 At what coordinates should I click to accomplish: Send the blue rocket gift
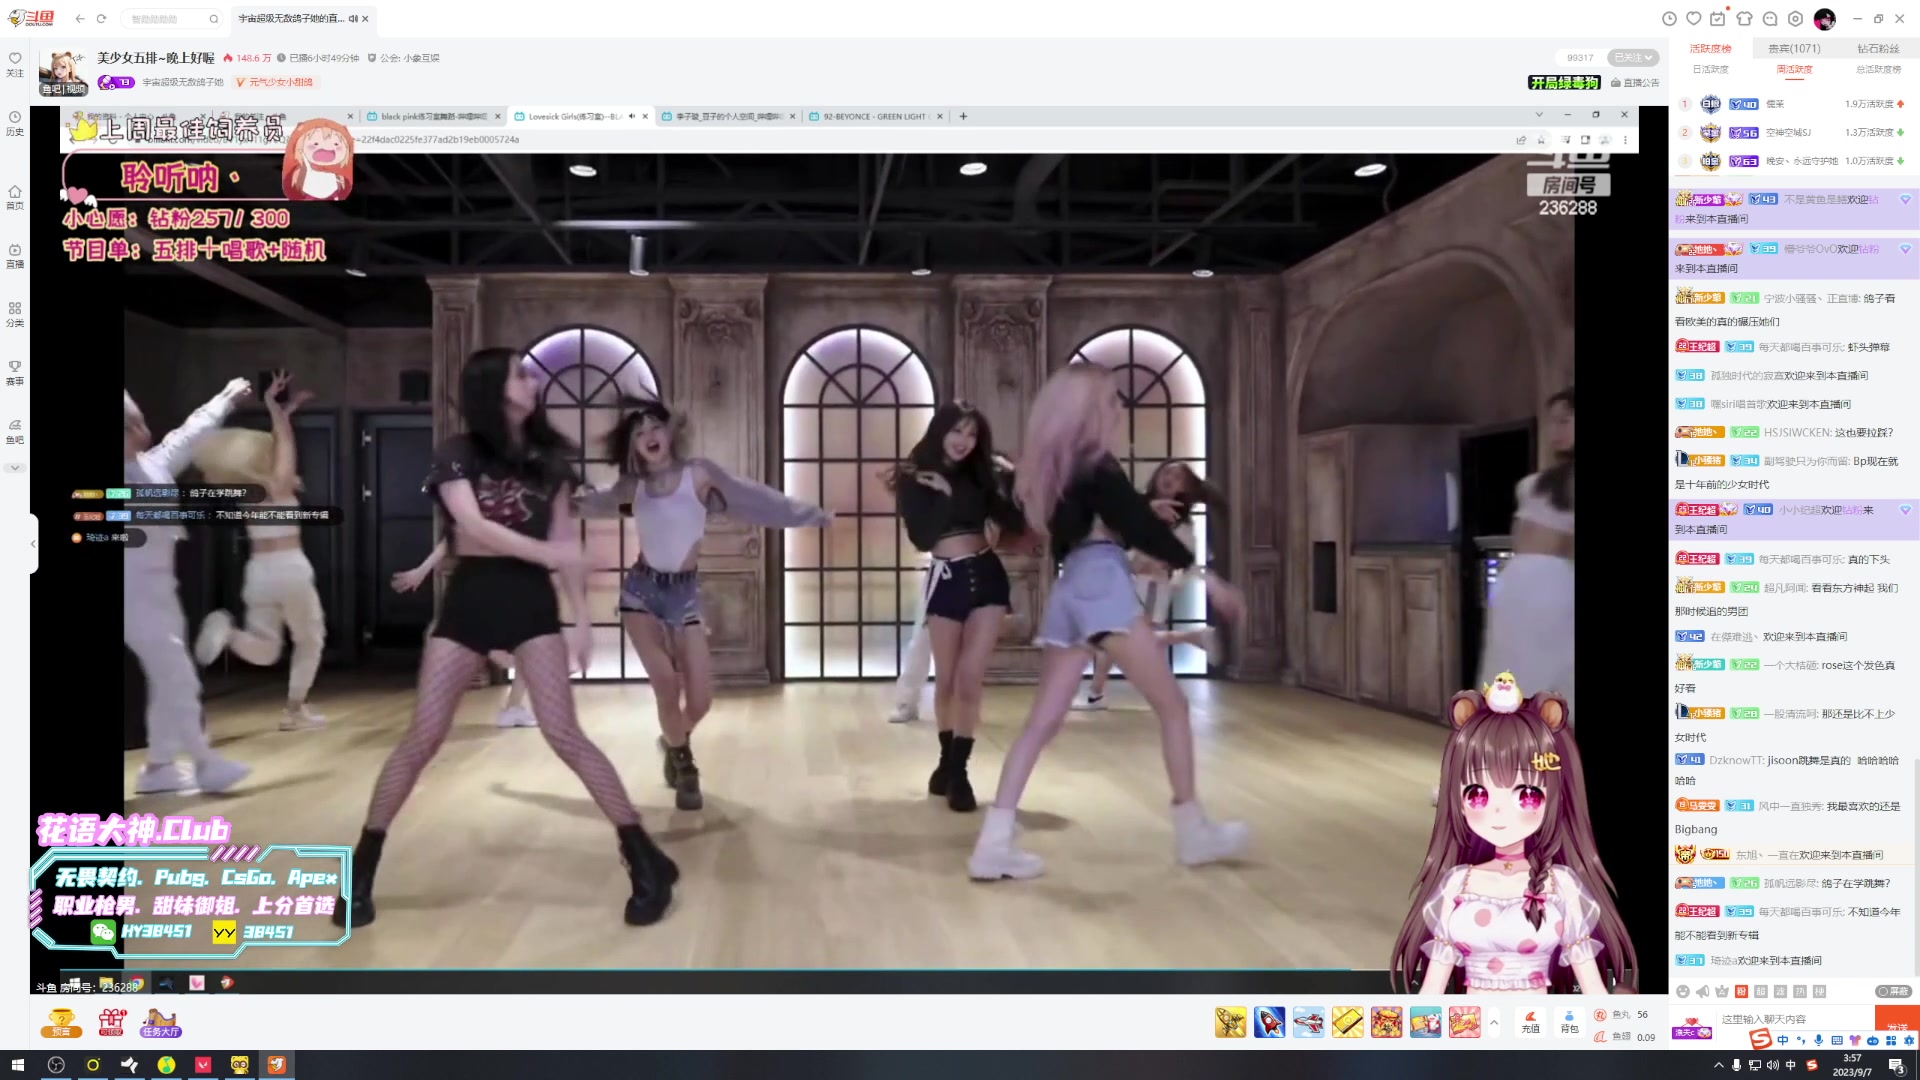click(x=1269, y=1022)
